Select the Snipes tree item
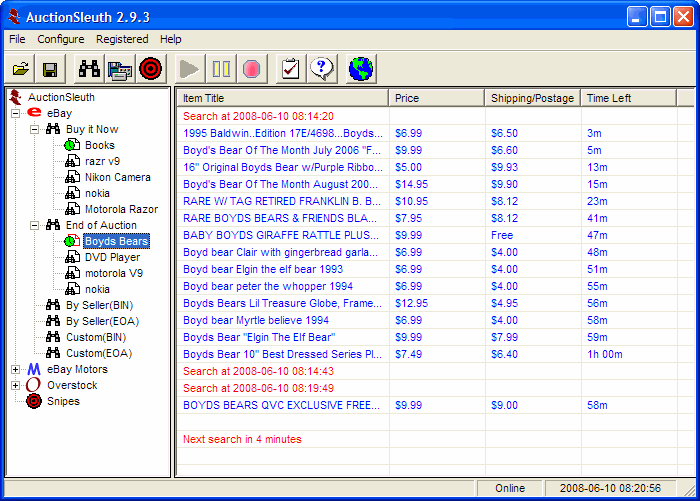Image resolution: width=700 pixels, height=501 pixels. click(x=63, y=401)
